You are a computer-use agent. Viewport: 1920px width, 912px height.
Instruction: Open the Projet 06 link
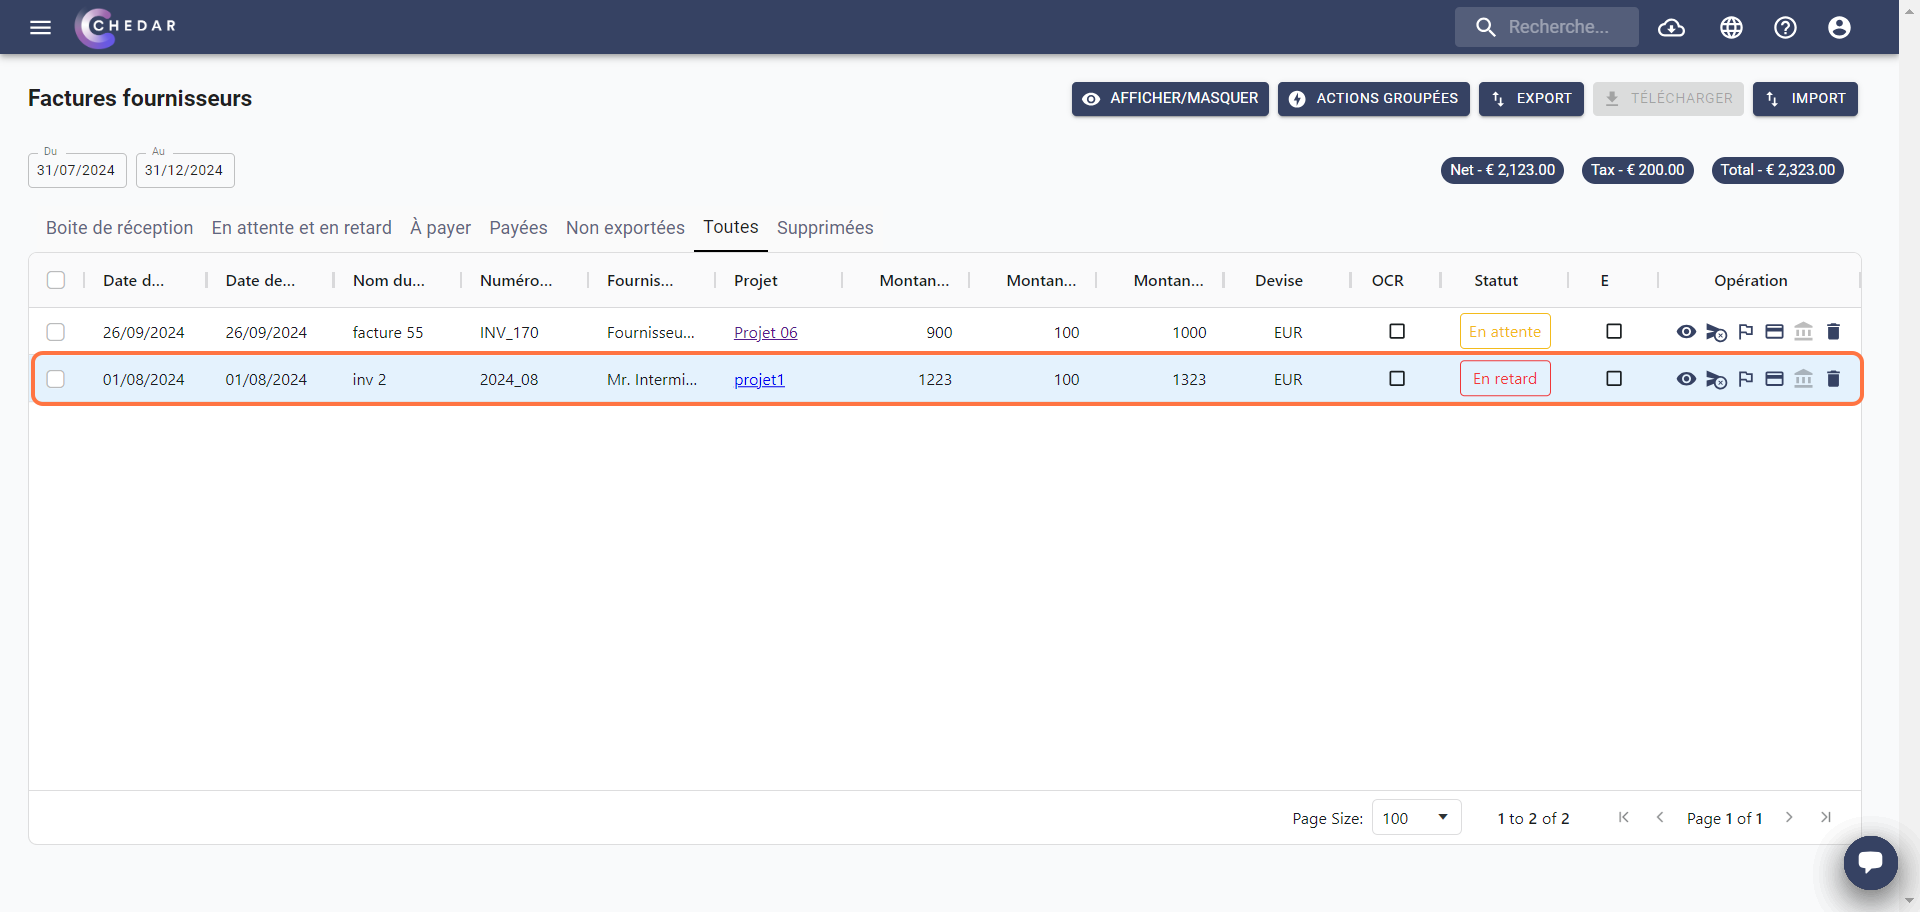(765, 332)
